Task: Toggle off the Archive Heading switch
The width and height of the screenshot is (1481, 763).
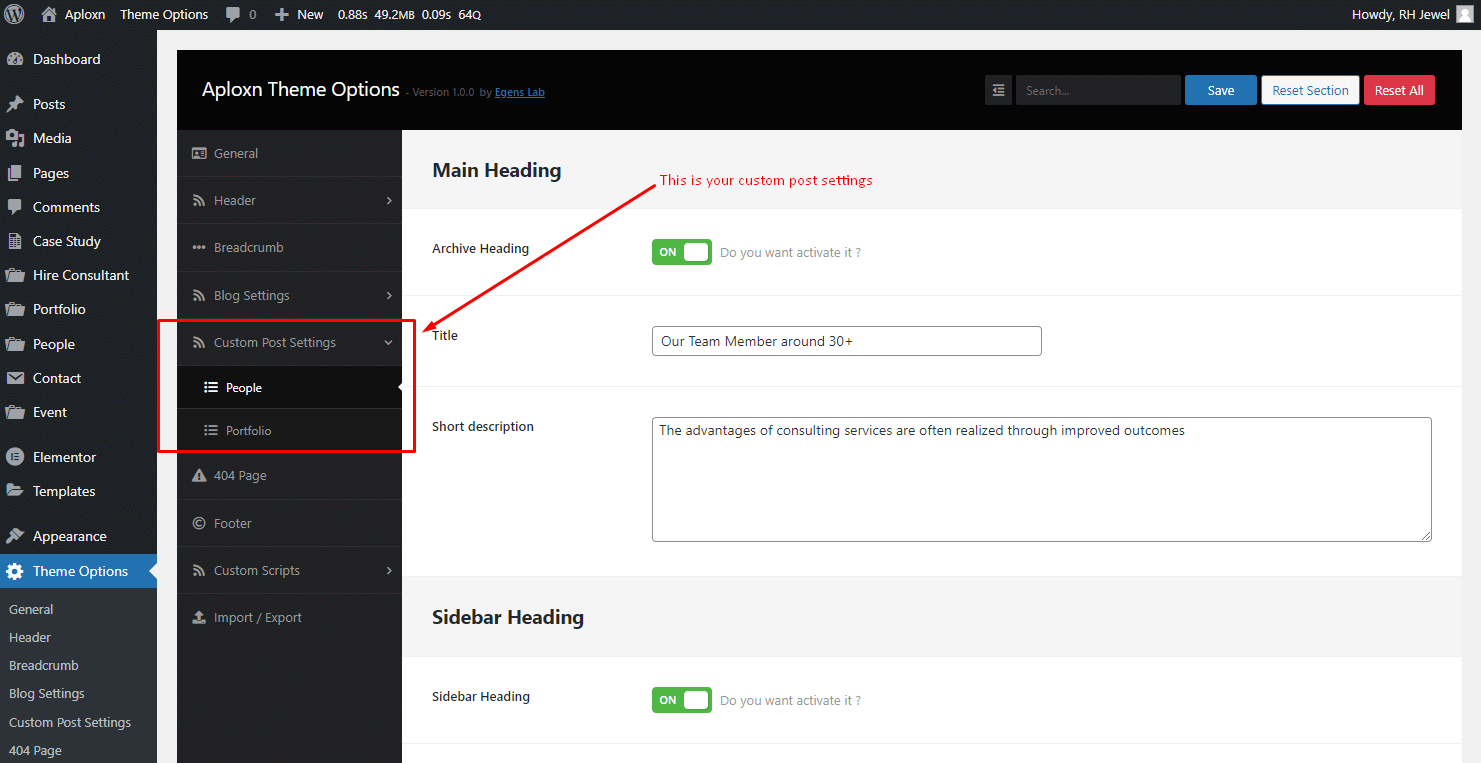Action: 682,252
